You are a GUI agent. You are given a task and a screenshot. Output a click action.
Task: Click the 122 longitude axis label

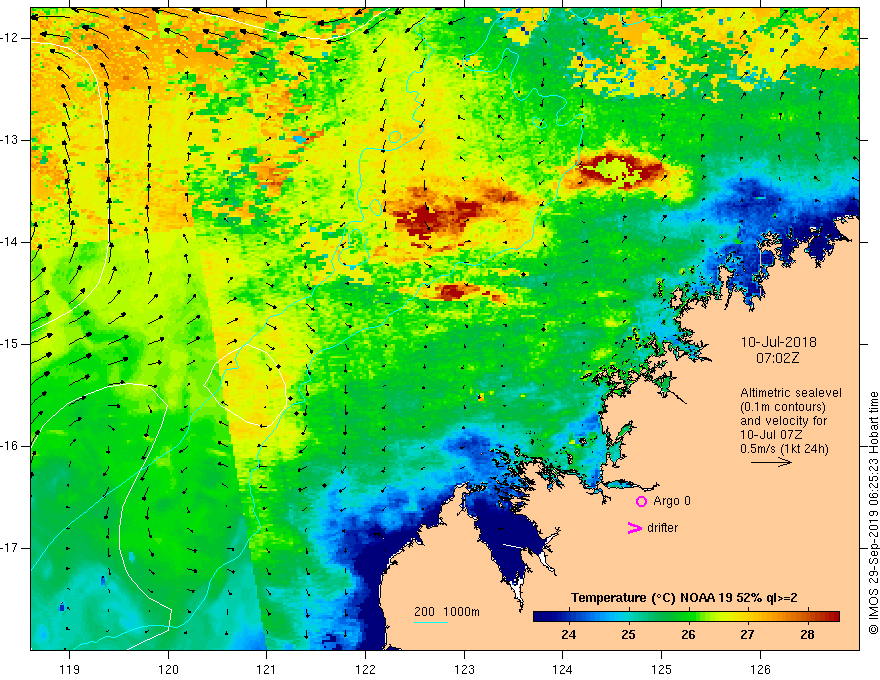pos(365,669)
